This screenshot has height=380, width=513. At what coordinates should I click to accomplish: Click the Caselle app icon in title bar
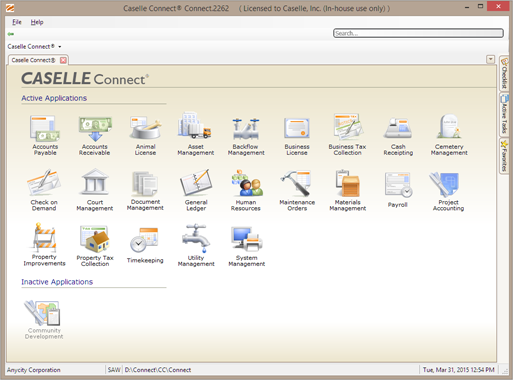pyautogui.click(x=10, y=8)
